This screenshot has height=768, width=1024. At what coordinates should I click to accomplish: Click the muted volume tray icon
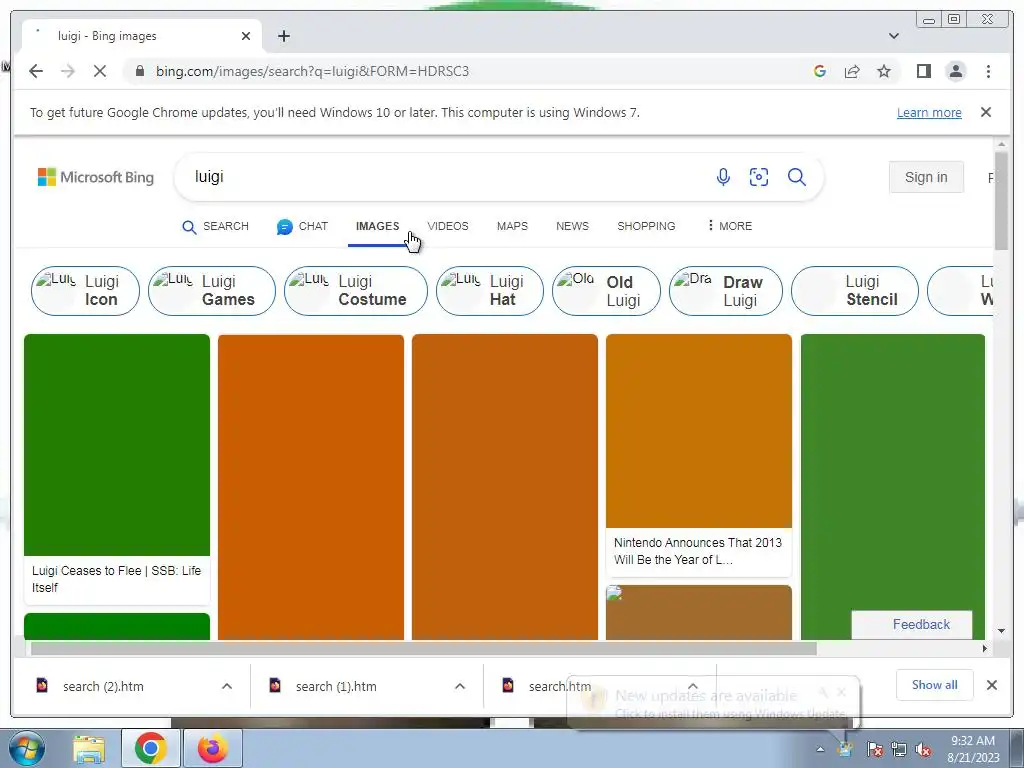point(923,749)
